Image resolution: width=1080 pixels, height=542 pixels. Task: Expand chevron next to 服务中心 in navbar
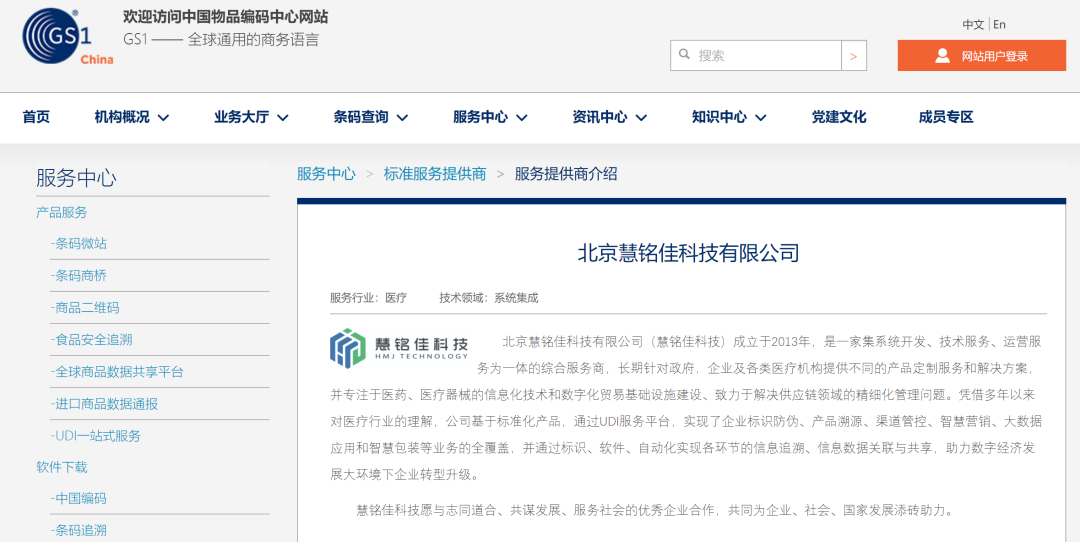(x=522, y=118)
